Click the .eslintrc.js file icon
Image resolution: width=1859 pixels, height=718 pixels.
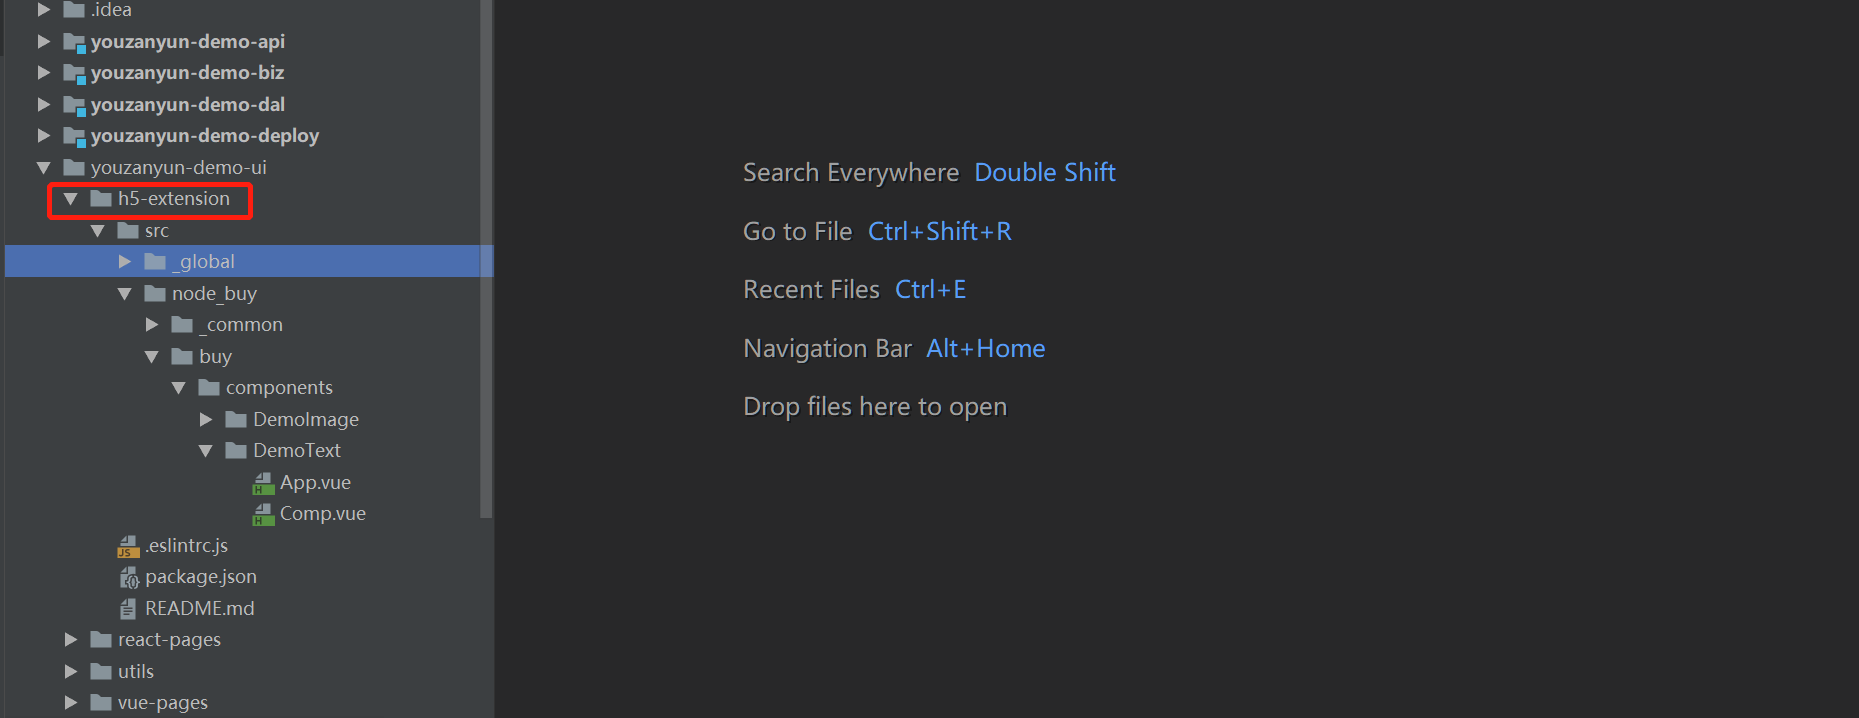(x=128, y=546)
